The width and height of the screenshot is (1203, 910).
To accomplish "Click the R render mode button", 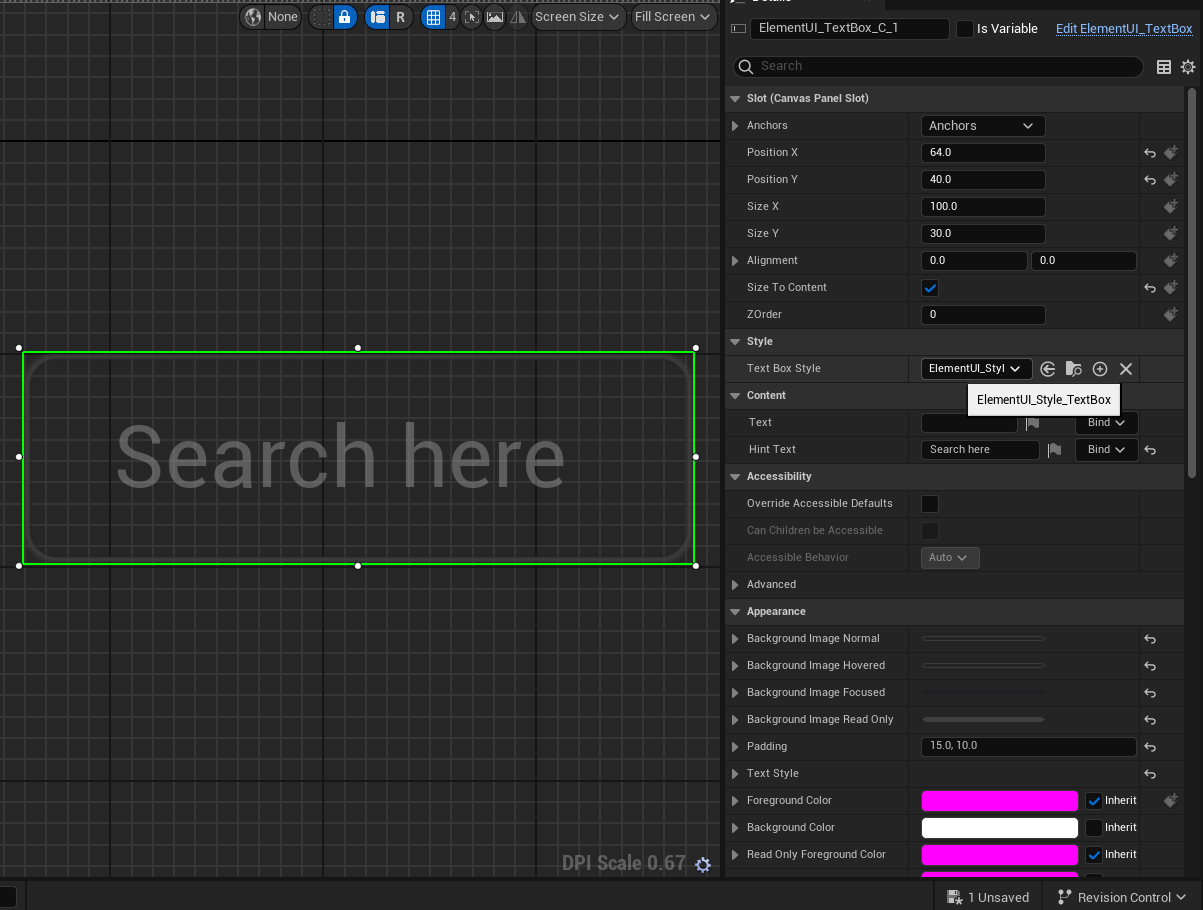I will coord(401,17).
